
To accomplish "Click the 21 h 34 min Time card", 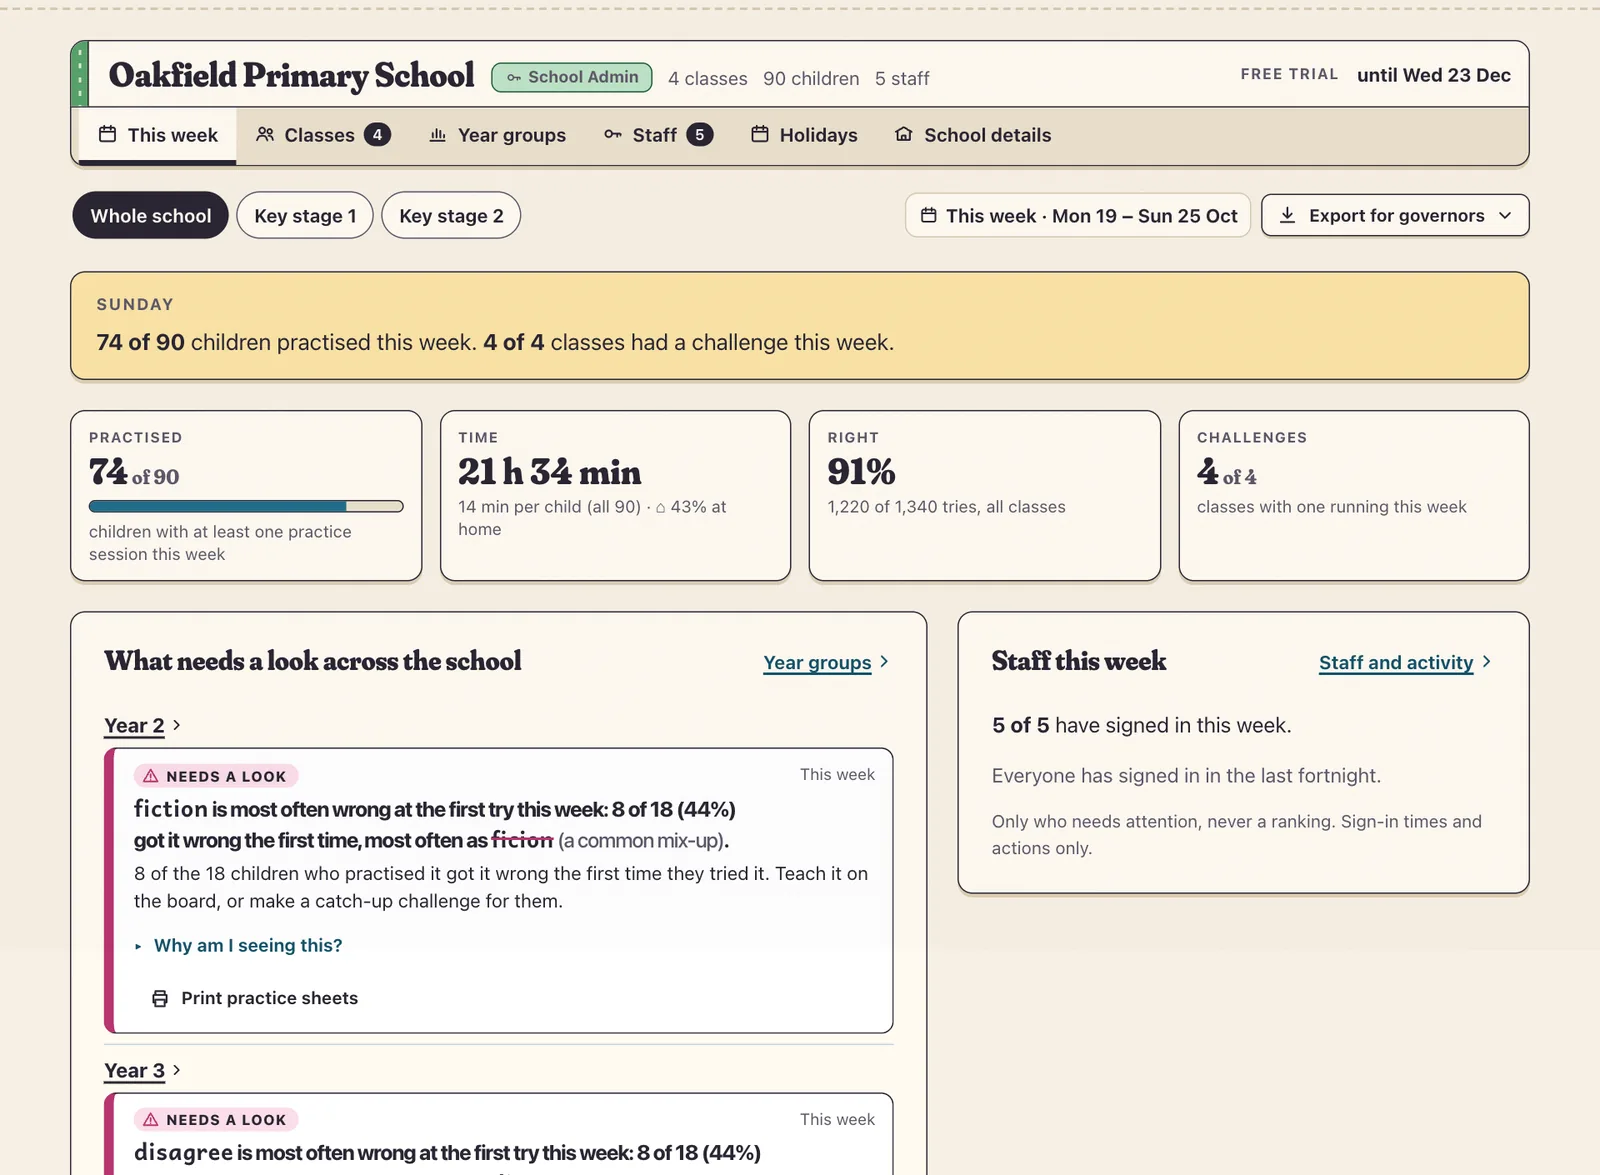I will (615, 495).
